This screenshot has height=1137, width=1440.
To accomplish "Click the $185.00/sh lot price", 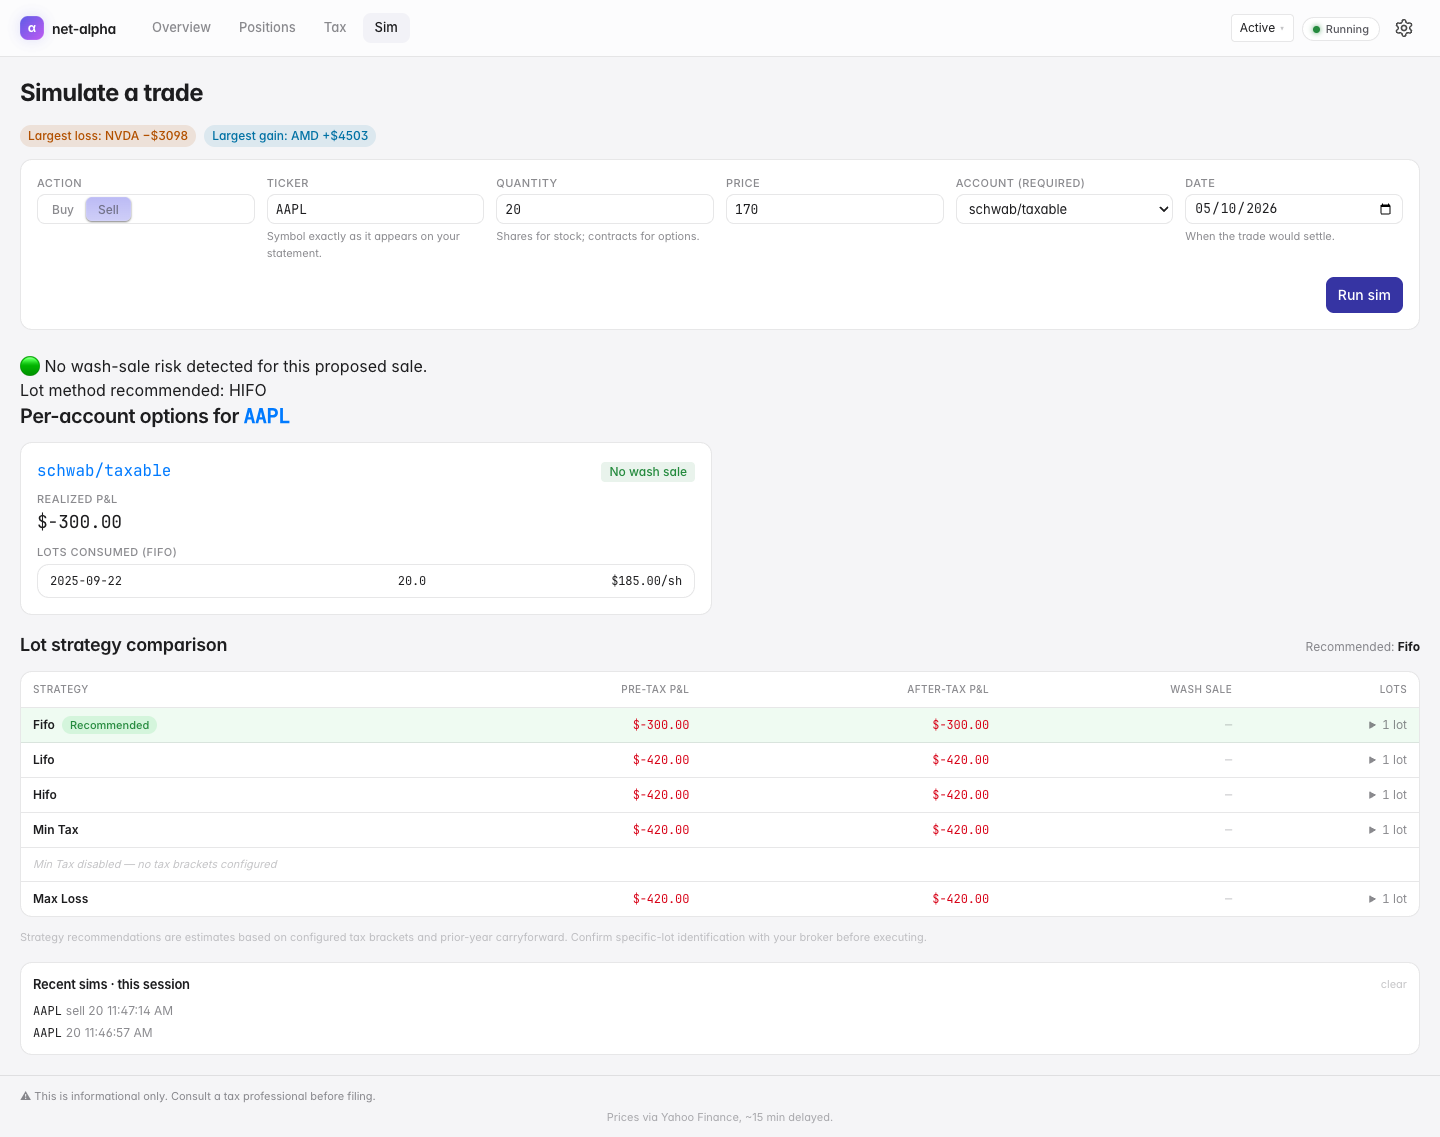I will 647,581.
